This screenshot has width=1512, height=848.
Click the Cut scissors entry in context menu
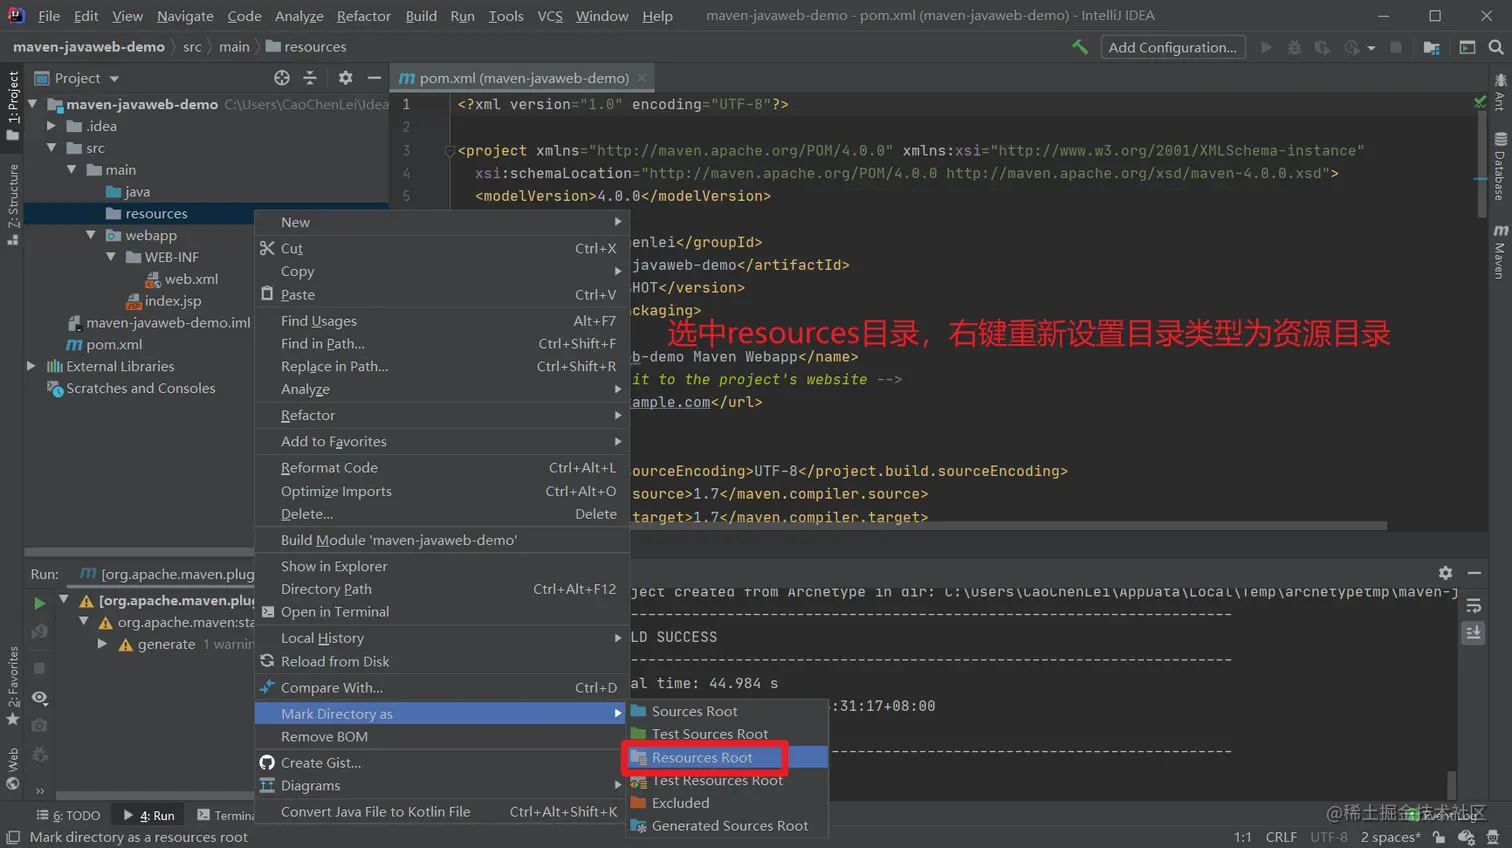pyautogui.click(x=442, y=248)
